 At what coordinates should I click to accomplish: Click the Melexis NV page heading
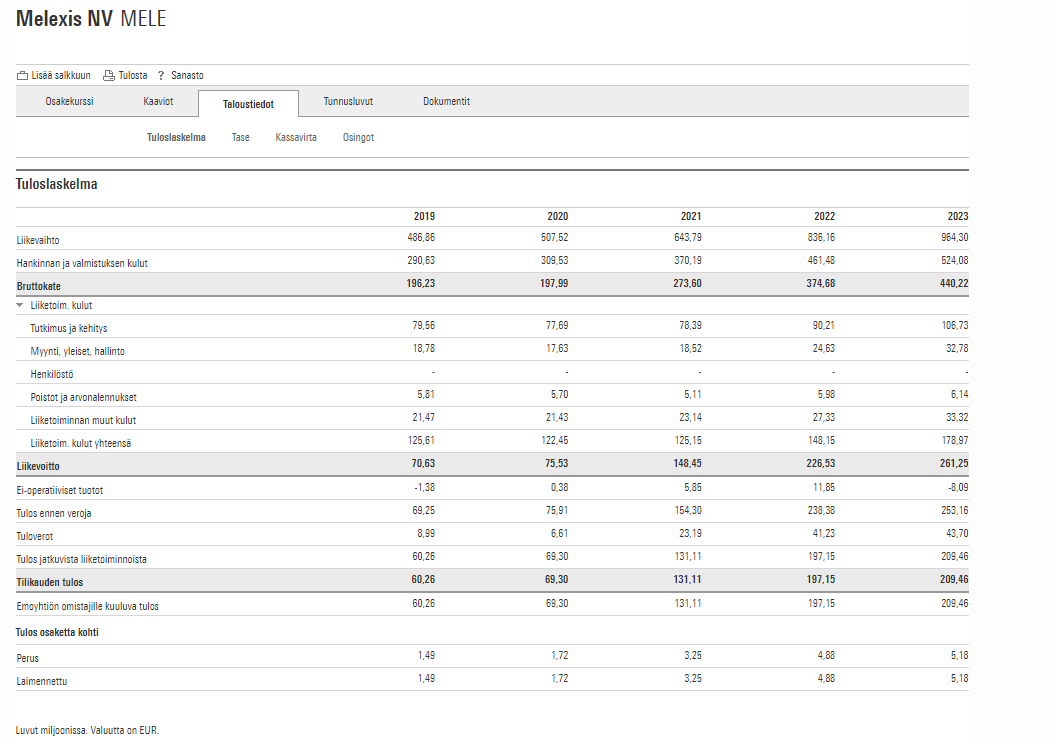click(x=64, y=20)
